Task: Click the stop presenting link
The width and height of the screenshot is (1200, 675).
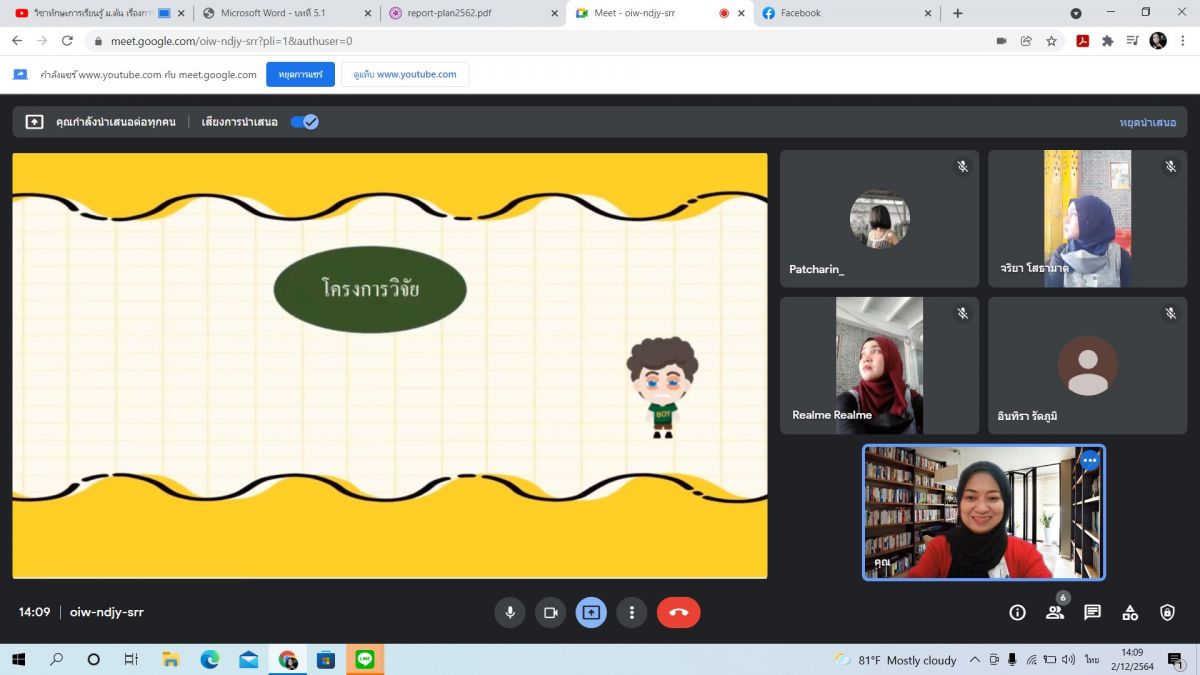Action: [x=1147, y=122]
